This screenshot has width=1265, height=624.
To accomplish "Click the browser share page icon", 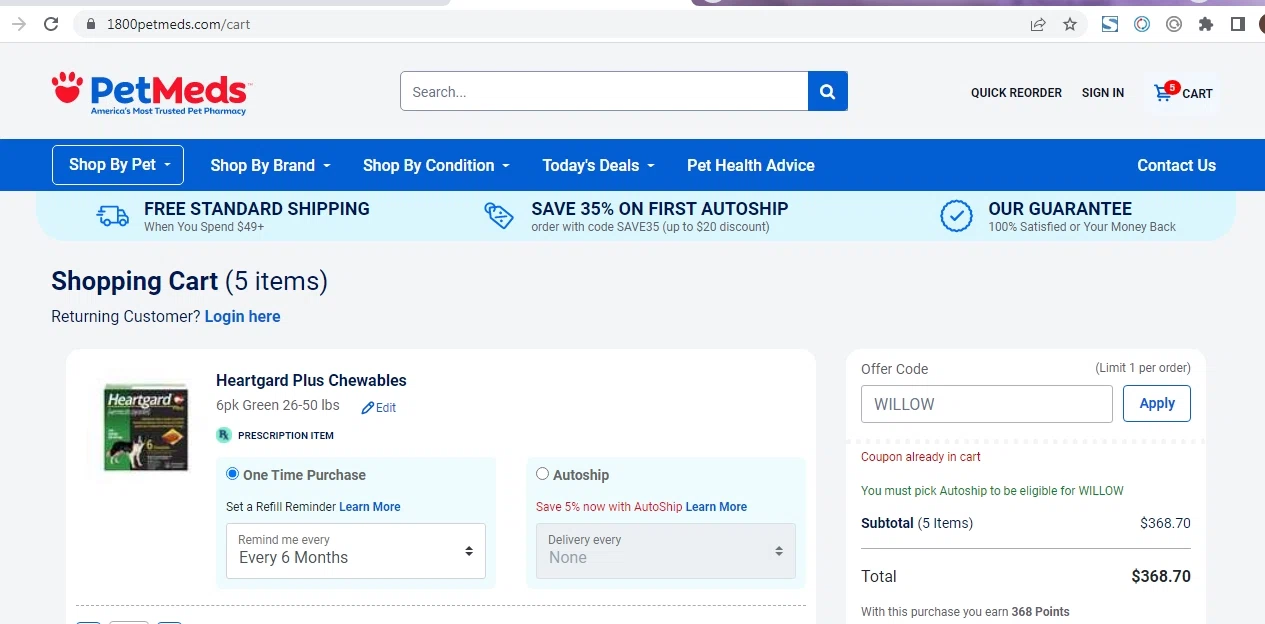I will point(1038,24).
